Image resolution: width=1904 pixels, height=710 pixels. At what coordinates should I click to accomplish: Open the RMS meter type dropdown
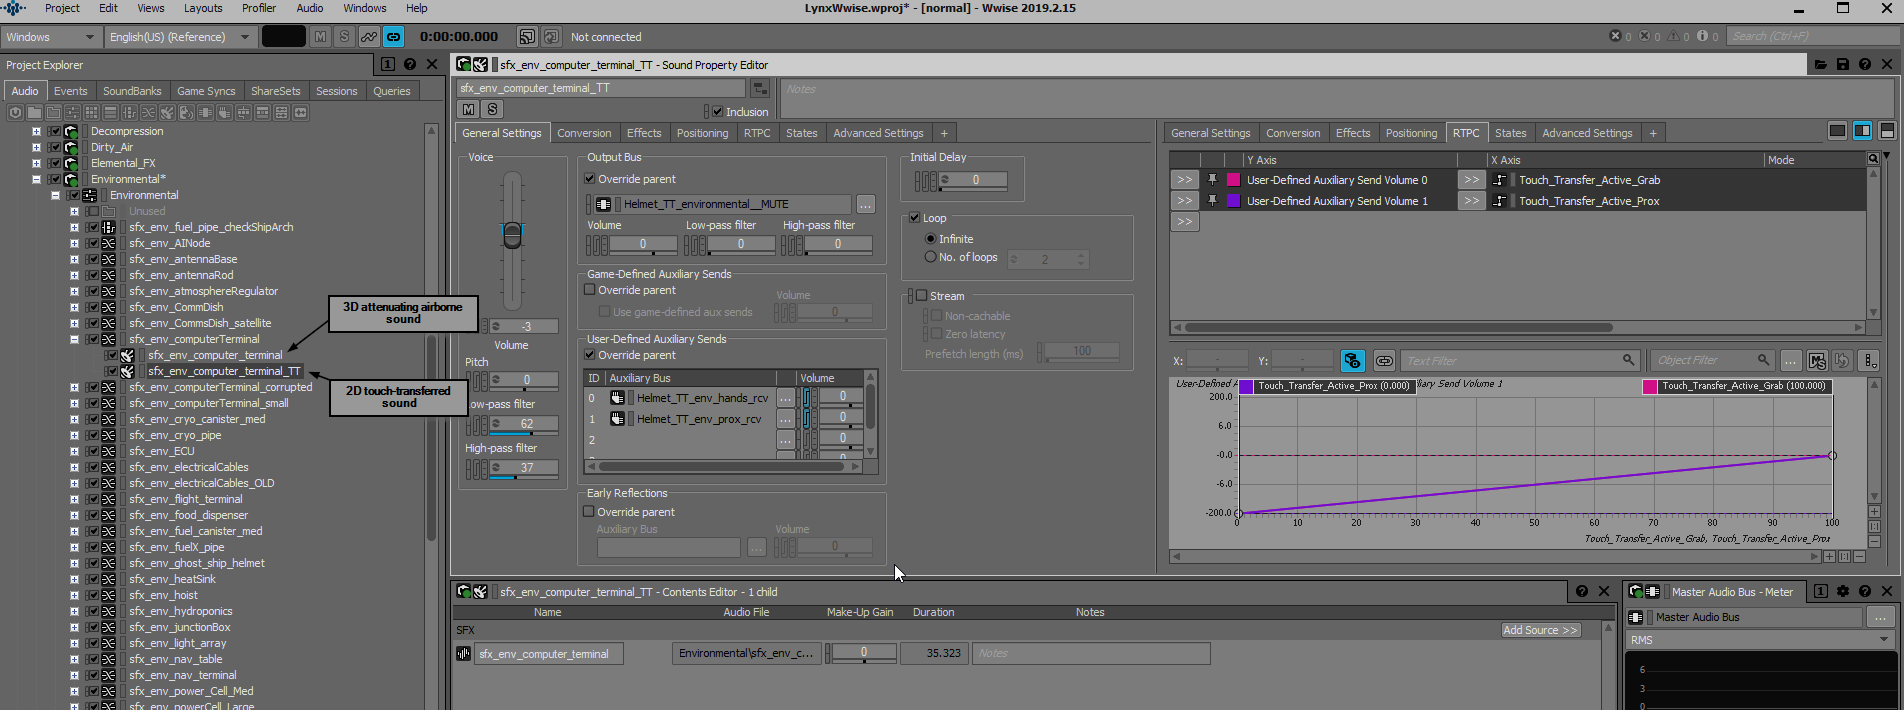coord(1760,640)
